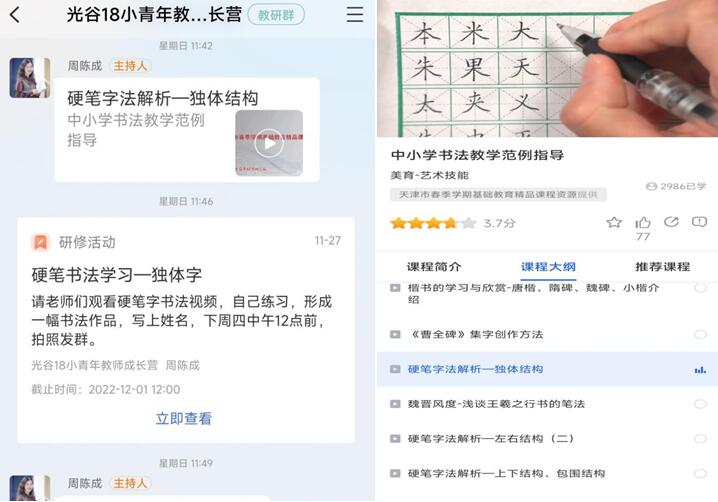
Task: Favorite the course with the star icon
Action: point(614,223)
